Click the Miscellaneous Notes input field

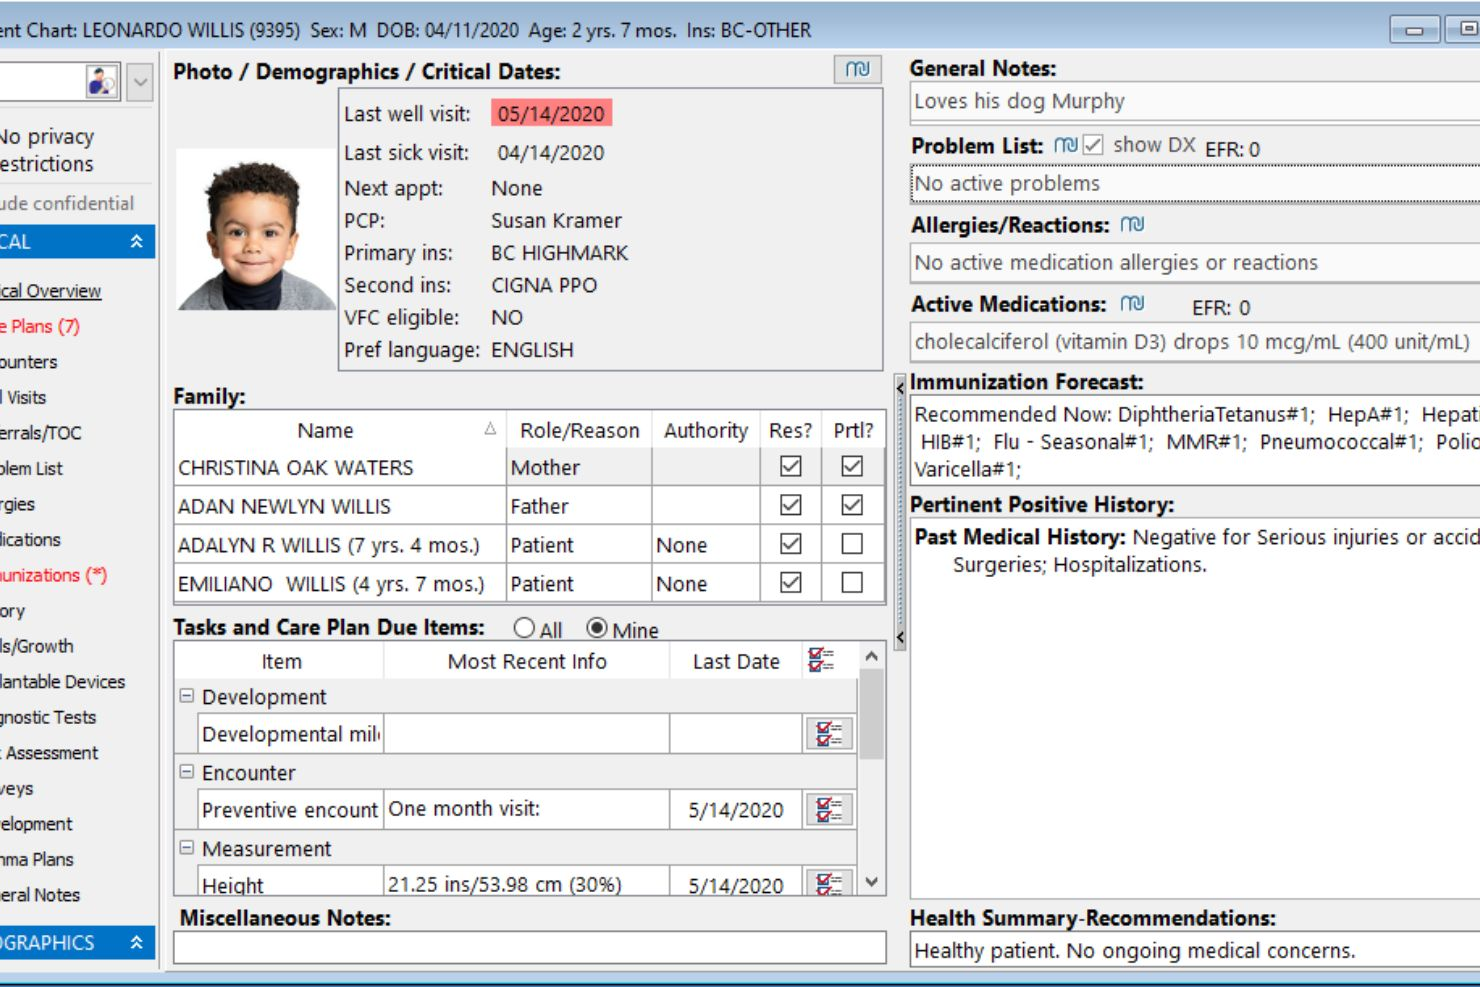coord(530,948)
